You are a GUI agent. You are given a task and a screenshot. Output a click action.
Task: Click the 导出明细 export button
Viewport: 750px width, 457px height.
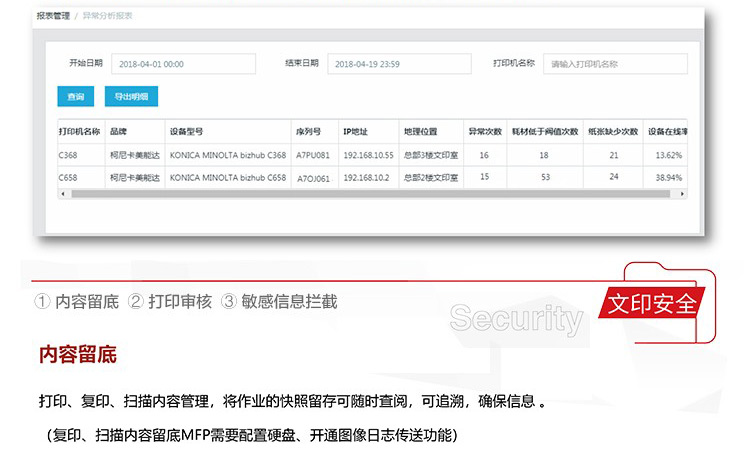tap(131, 97)
